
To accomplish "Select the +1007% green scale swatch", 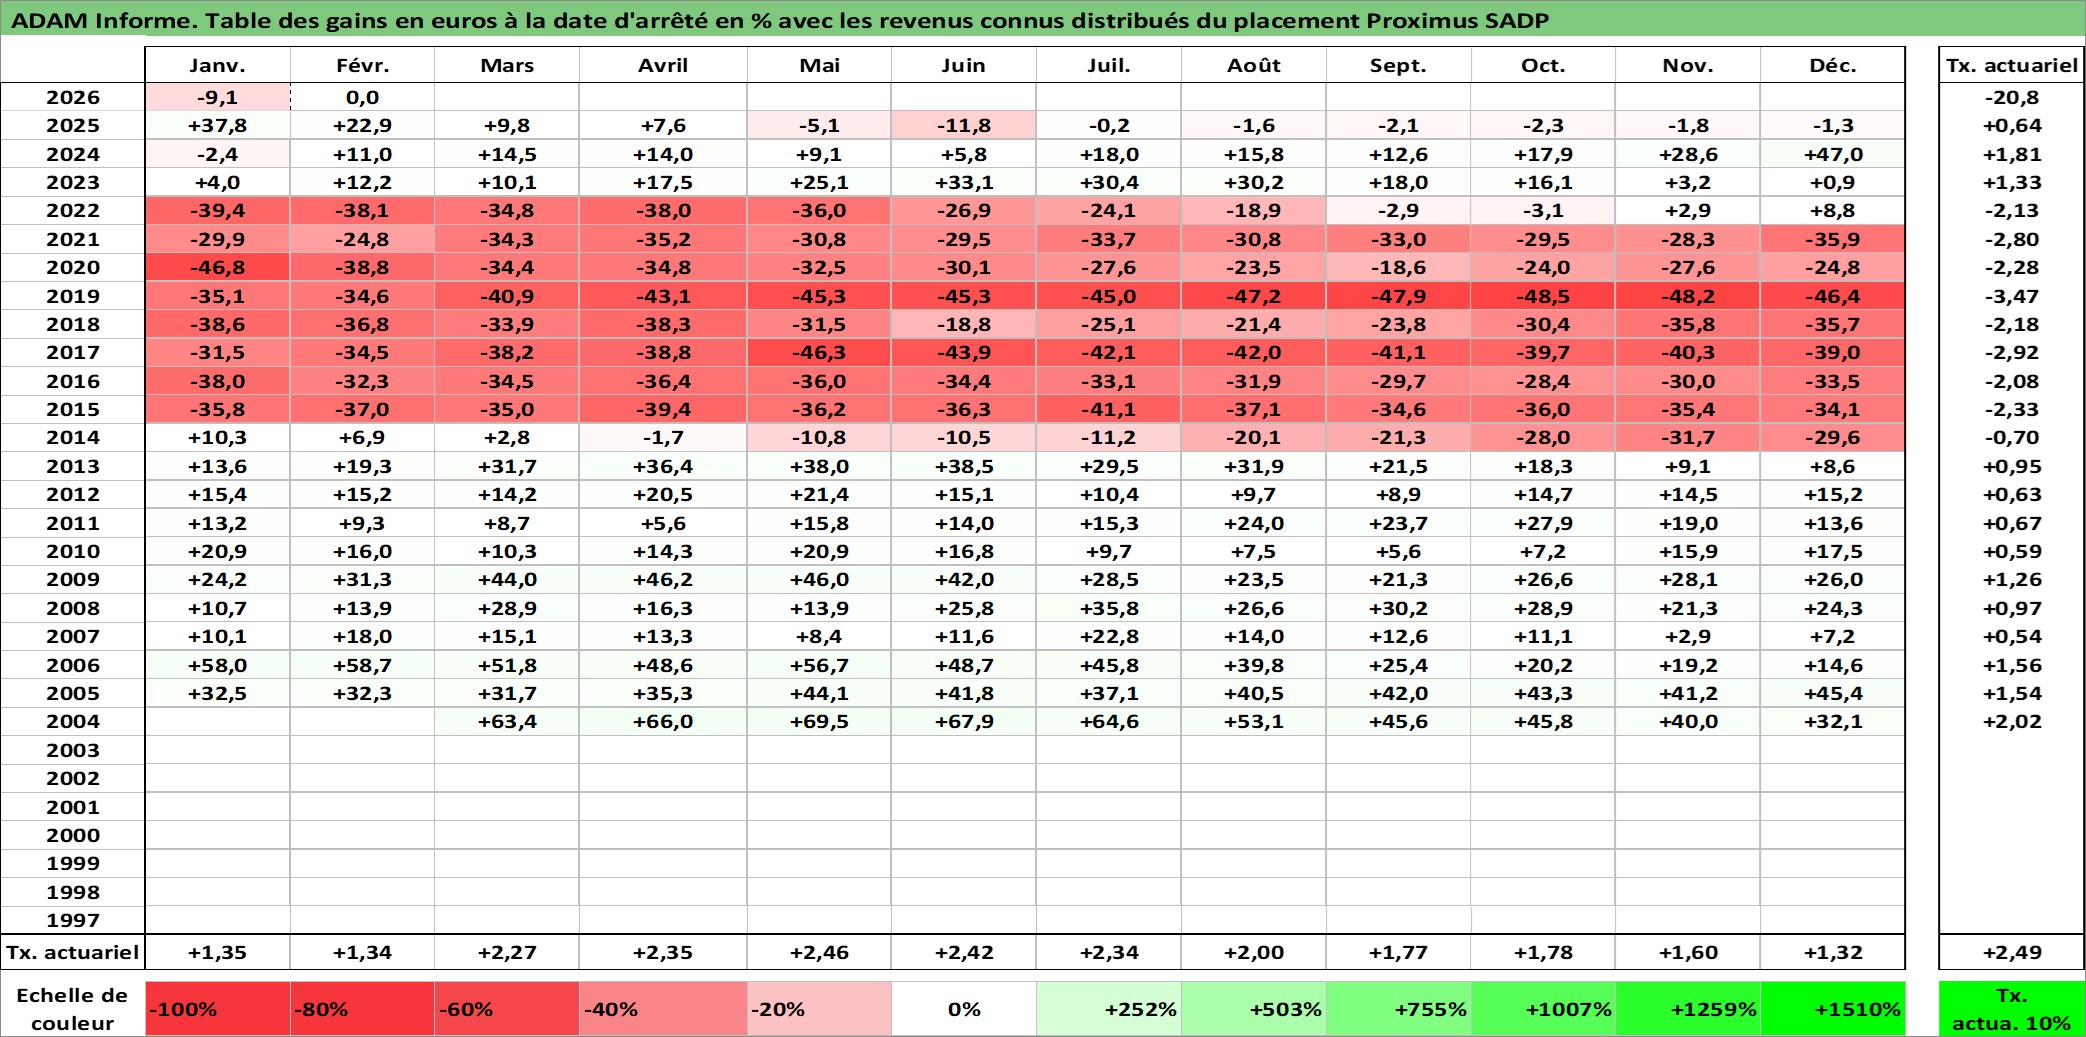I will pos(1543,1009).
